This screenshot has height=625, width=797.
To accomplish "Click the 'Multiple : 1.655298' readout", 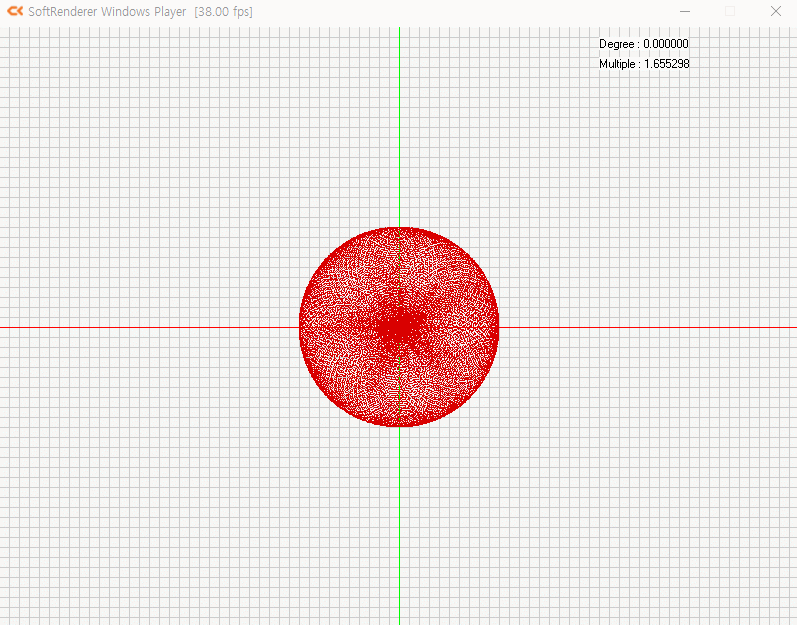I will (644, 64).
